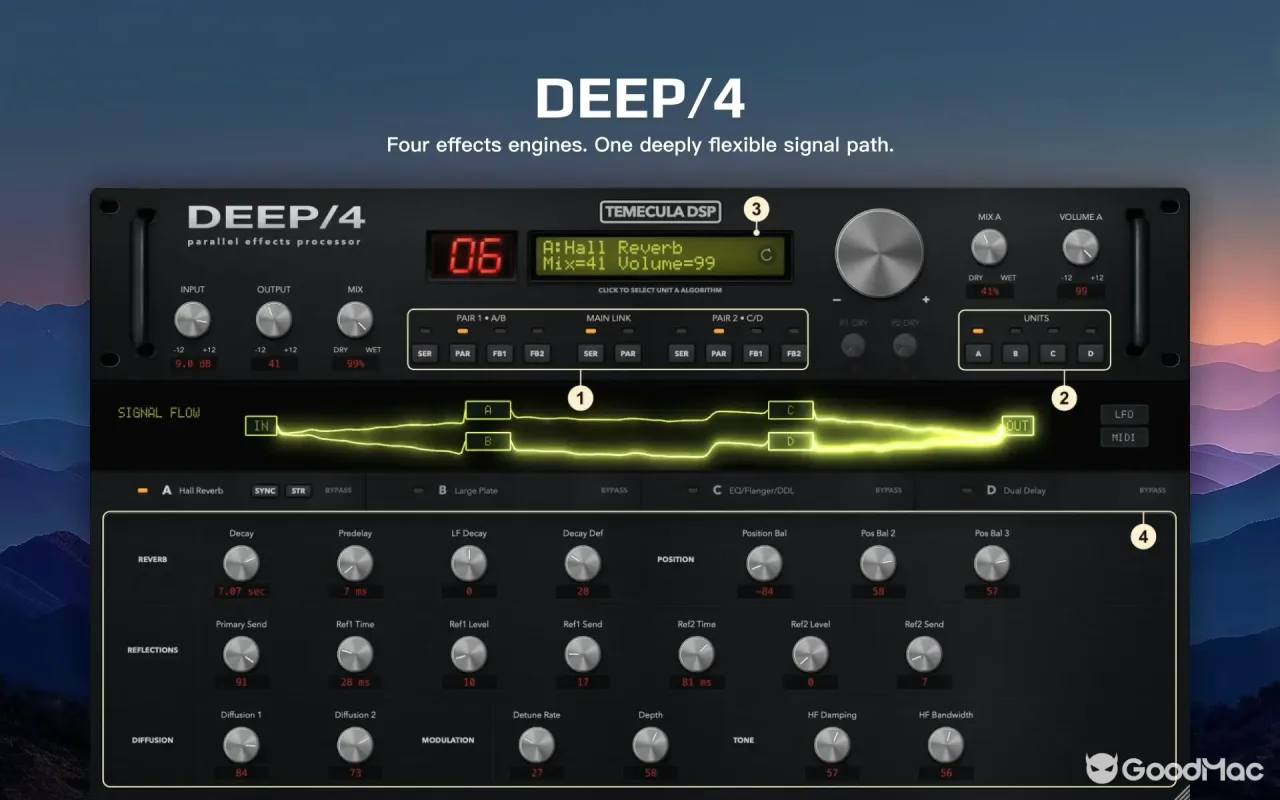Click the LCD display to select algorithm
The width and height of the screenshot is (1280, 800).
pos(660,256)
